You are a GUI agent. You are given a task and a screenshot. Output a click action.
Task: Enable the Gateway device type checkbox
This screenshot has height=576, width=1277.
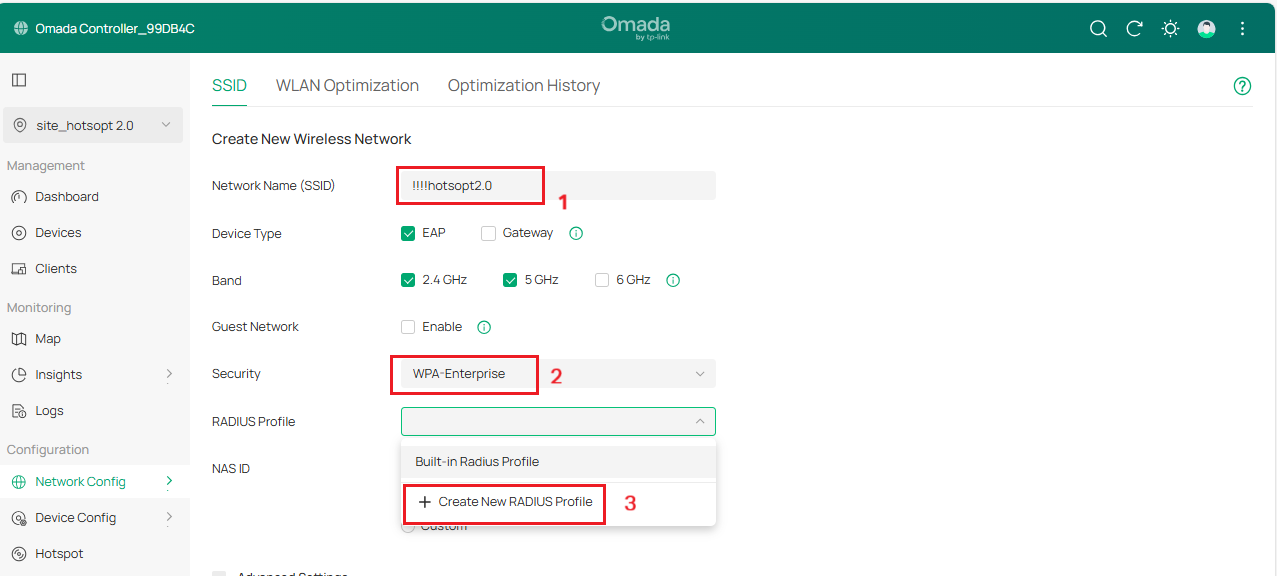click(x=488, y=232)
